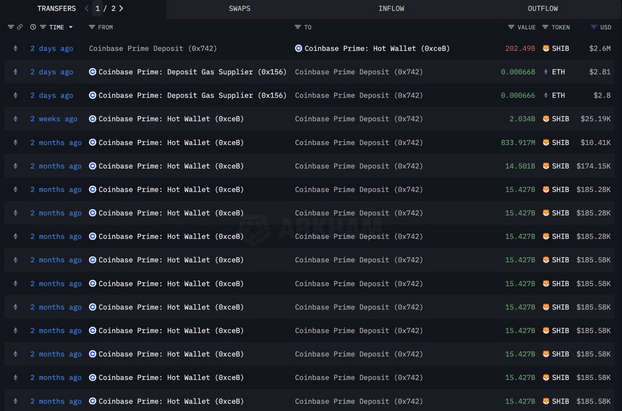622x411 pixels.
Task: Click SHIB token icon in $174.15K row
Action: (x=546, y=166)
